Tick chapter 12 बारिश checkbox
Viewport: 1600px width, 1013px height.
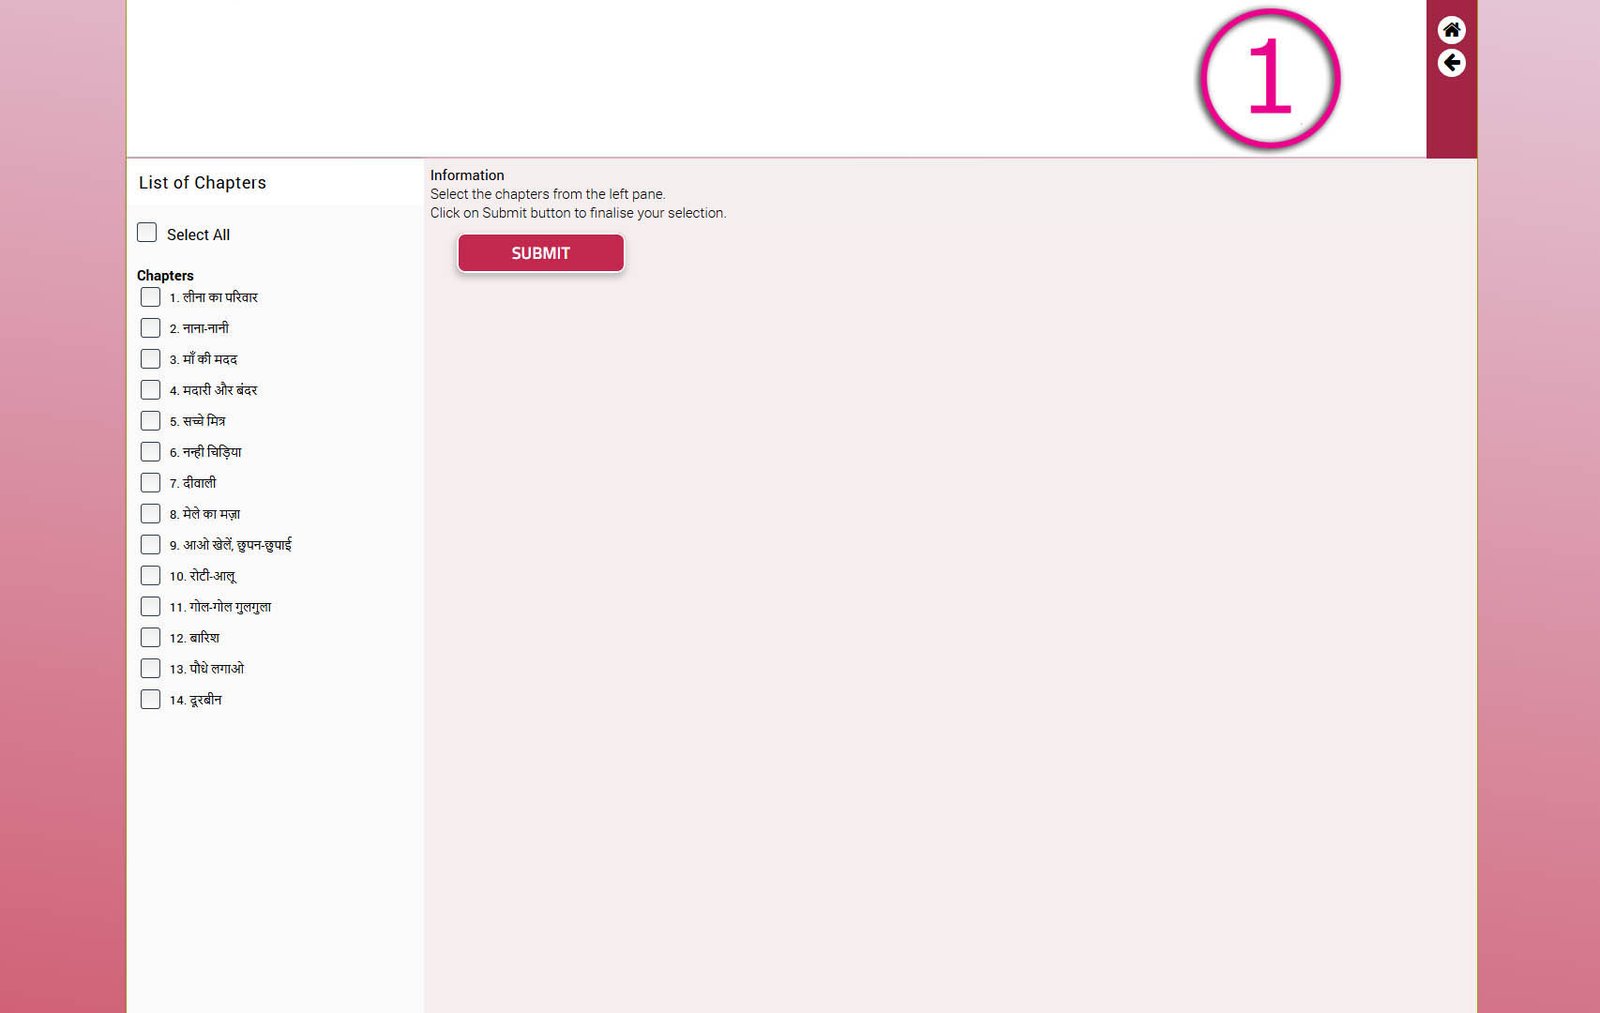[150, 638]
